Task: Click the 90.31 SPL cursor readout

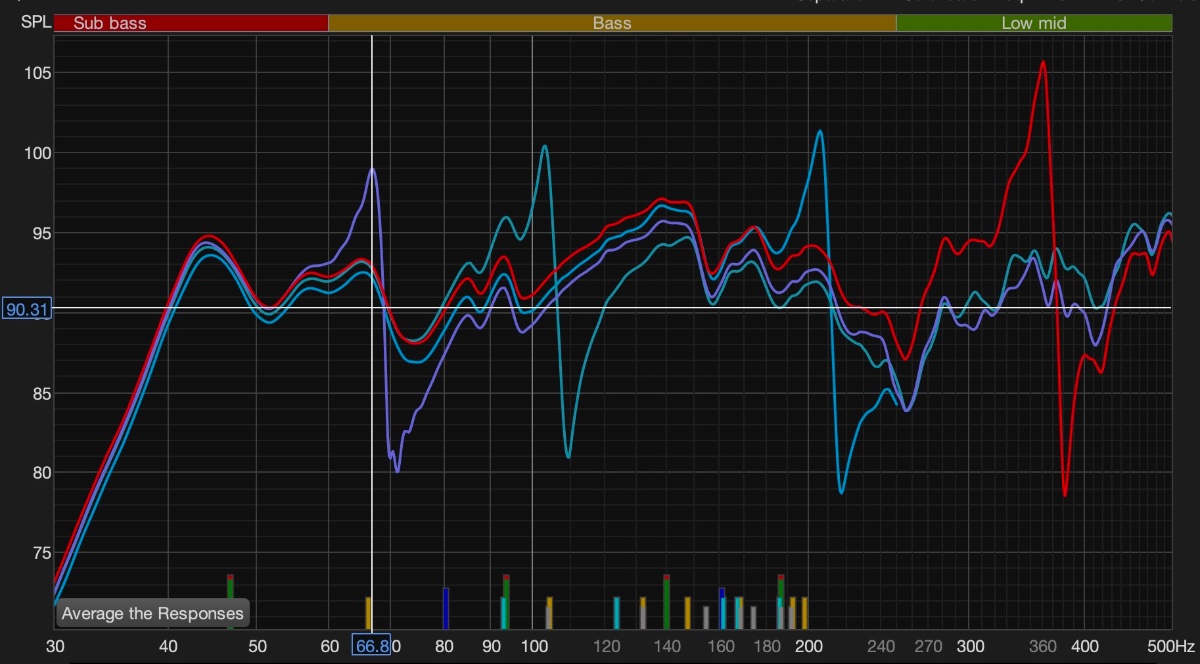Action: pyautogui.click(x=29, y=310)
